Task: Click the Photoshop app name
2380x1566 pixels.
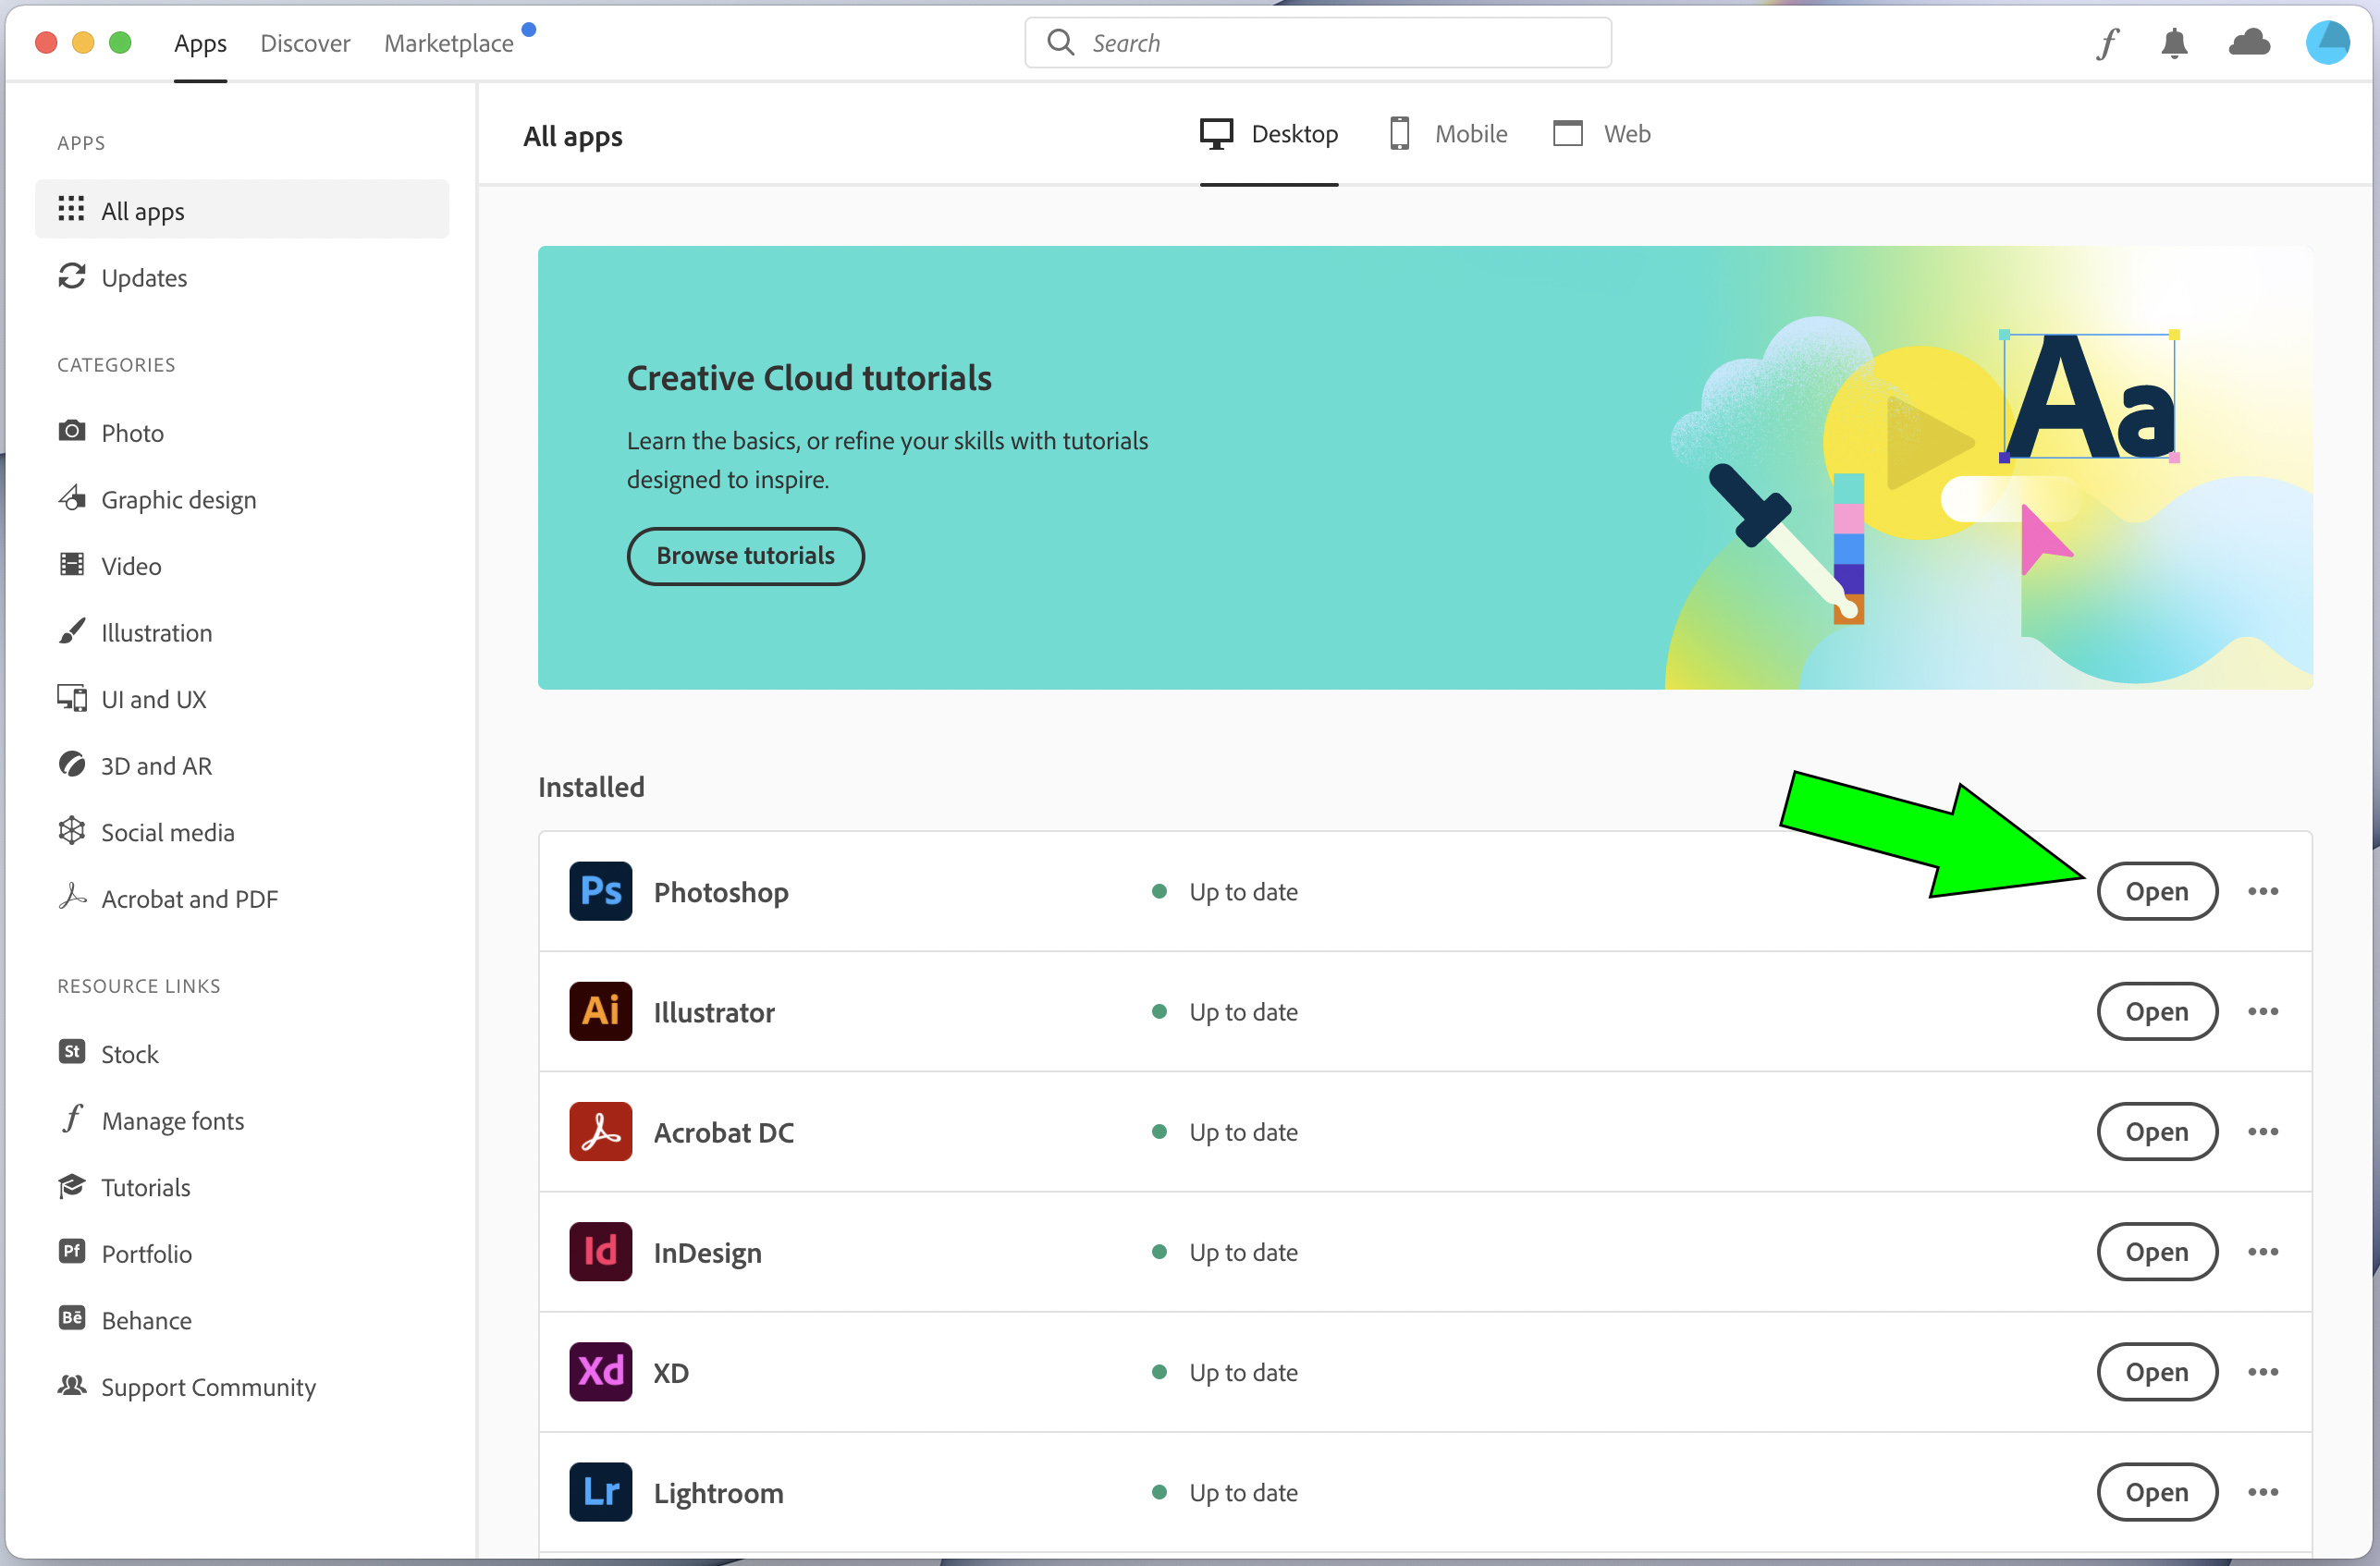Action: (x=720, y=892)
